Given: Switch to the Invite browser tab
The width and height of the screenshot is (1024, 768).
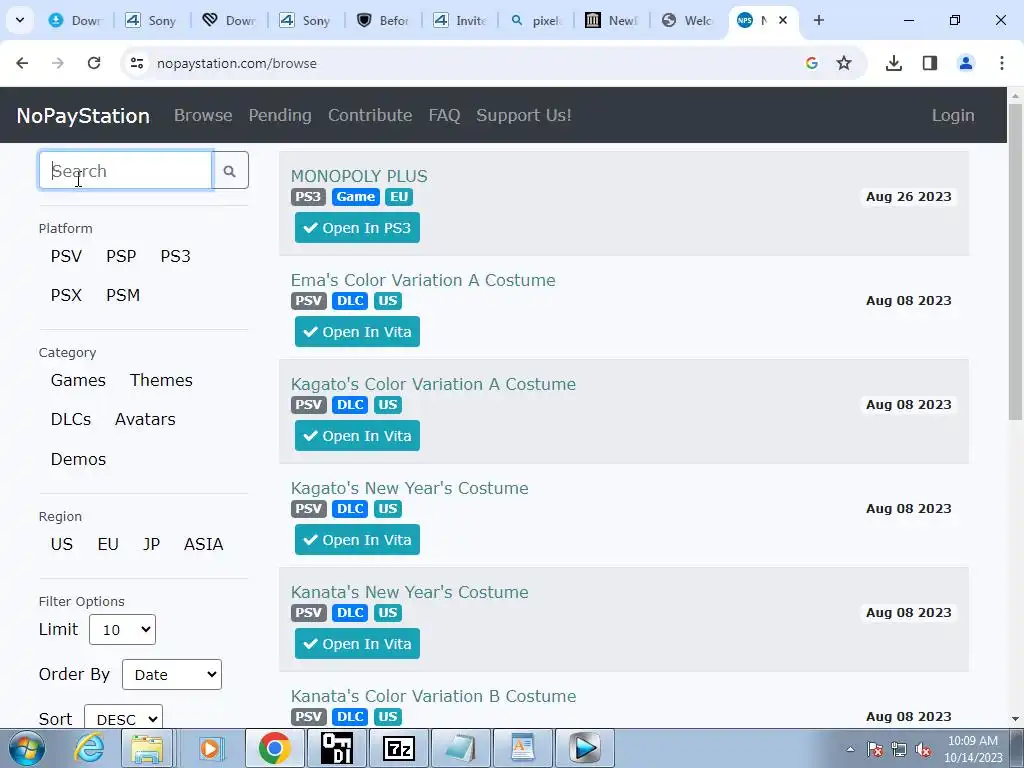Looking at the screenshot, I should pos(459,20).
